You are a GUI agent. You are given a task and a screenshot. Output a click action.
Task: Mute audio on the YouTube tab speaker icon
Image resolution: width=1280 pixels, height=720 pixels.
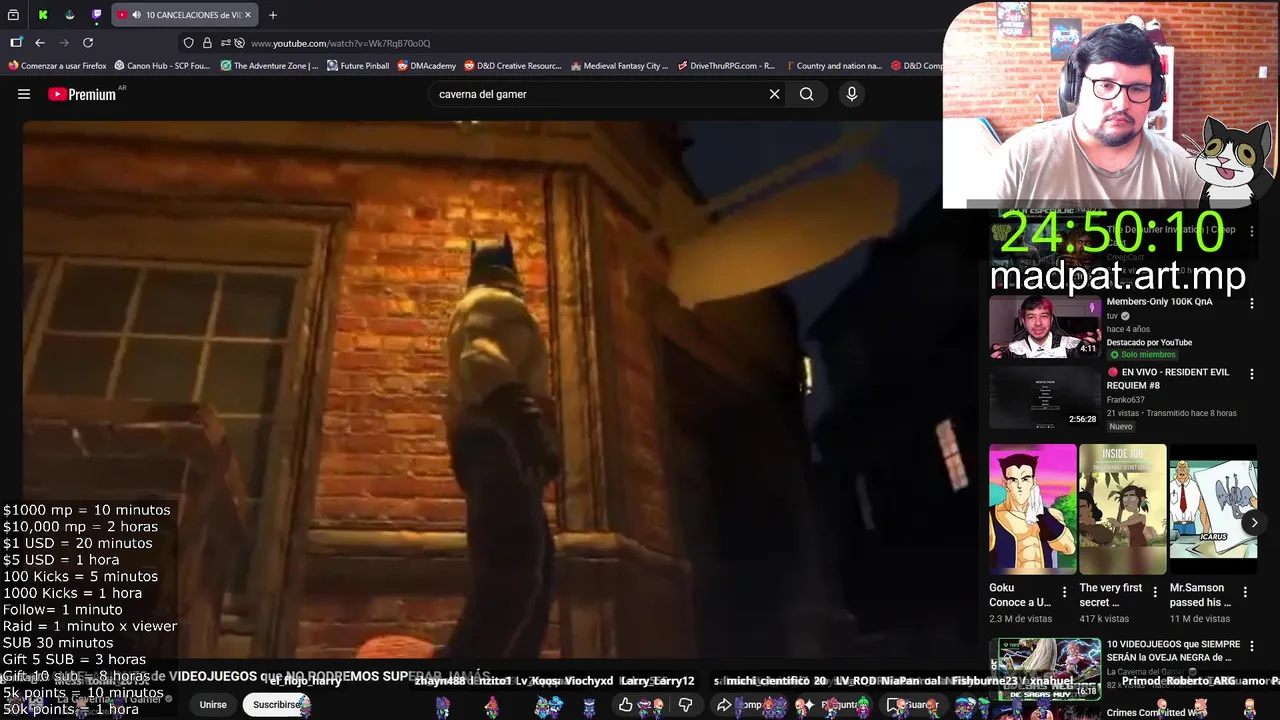136,15
